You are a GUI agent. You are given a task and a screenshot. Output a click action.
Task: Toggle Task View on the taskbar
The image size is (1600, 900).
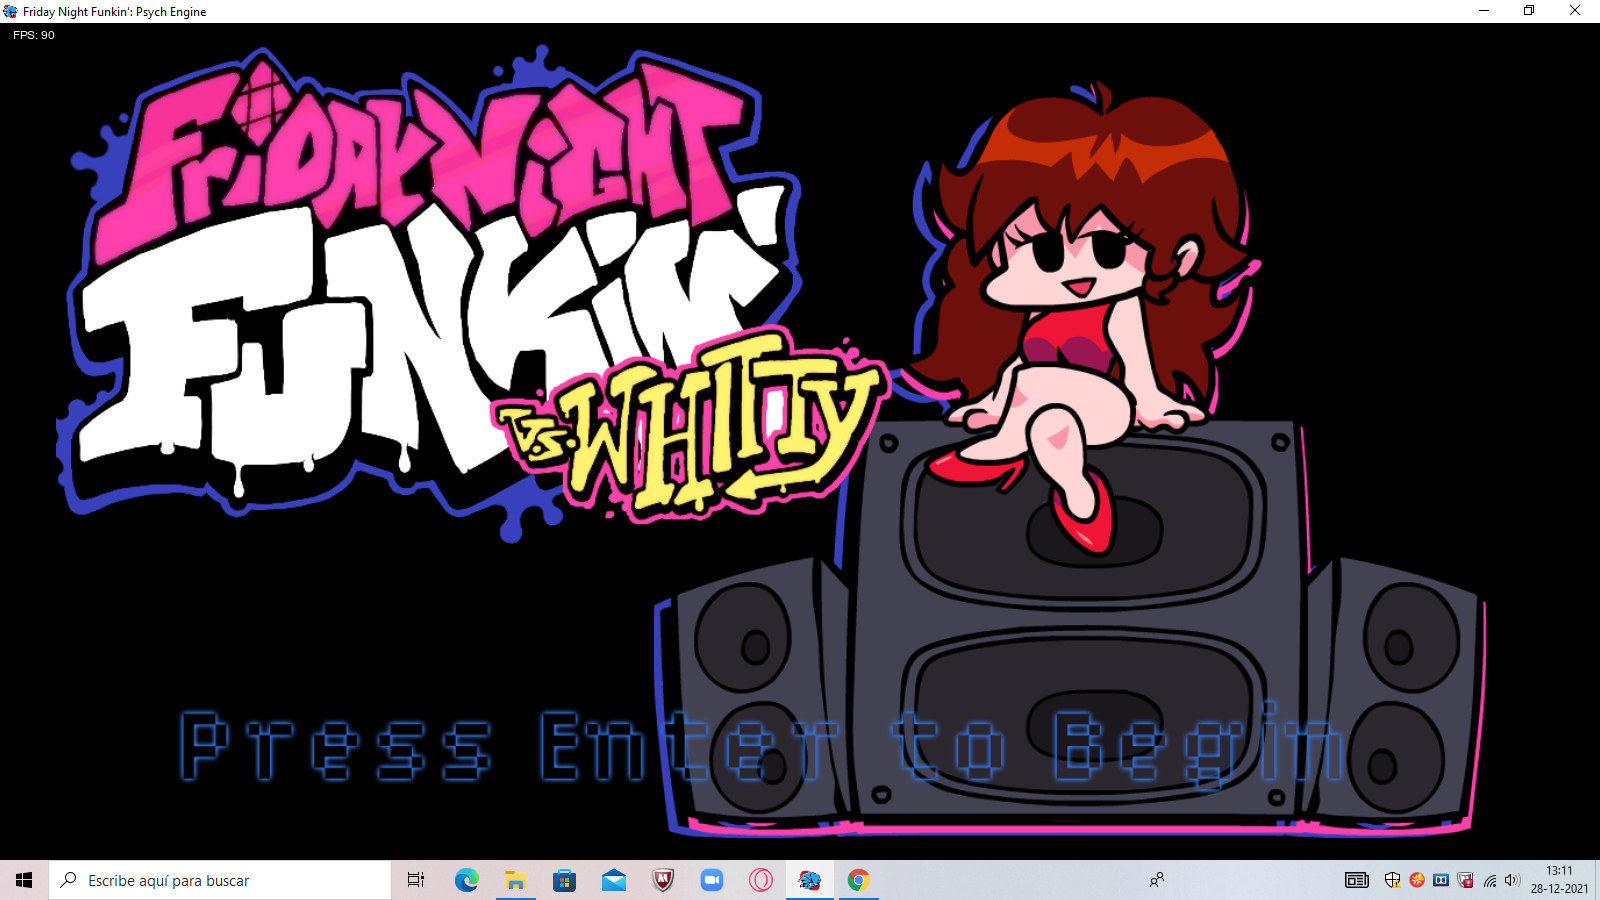coord(415,881)
